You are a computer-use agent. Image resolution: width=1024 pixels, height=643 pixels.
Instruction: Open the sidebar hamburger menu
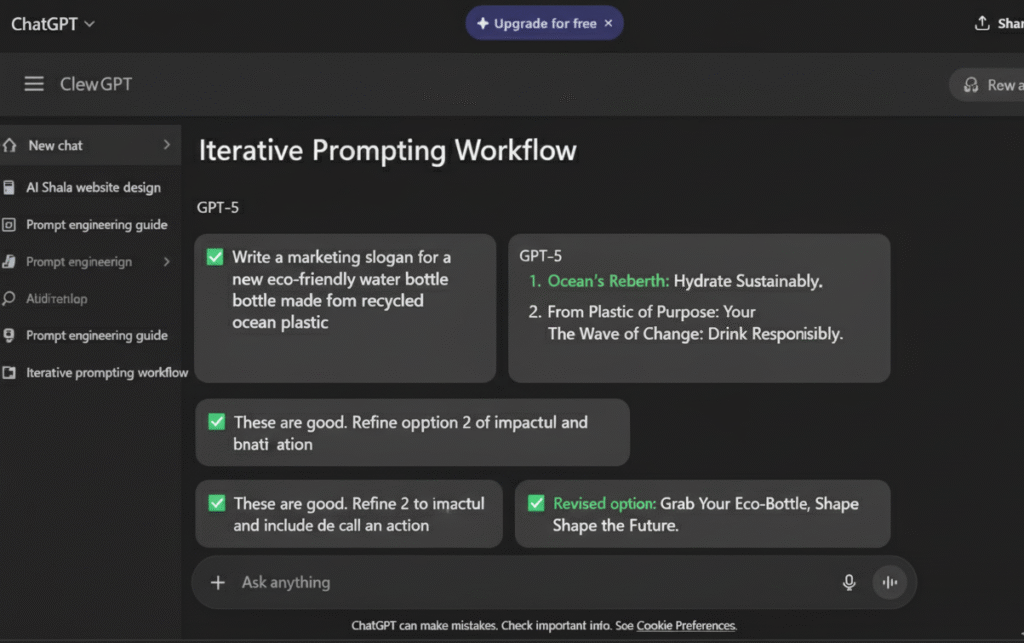[x=34, y=84]
